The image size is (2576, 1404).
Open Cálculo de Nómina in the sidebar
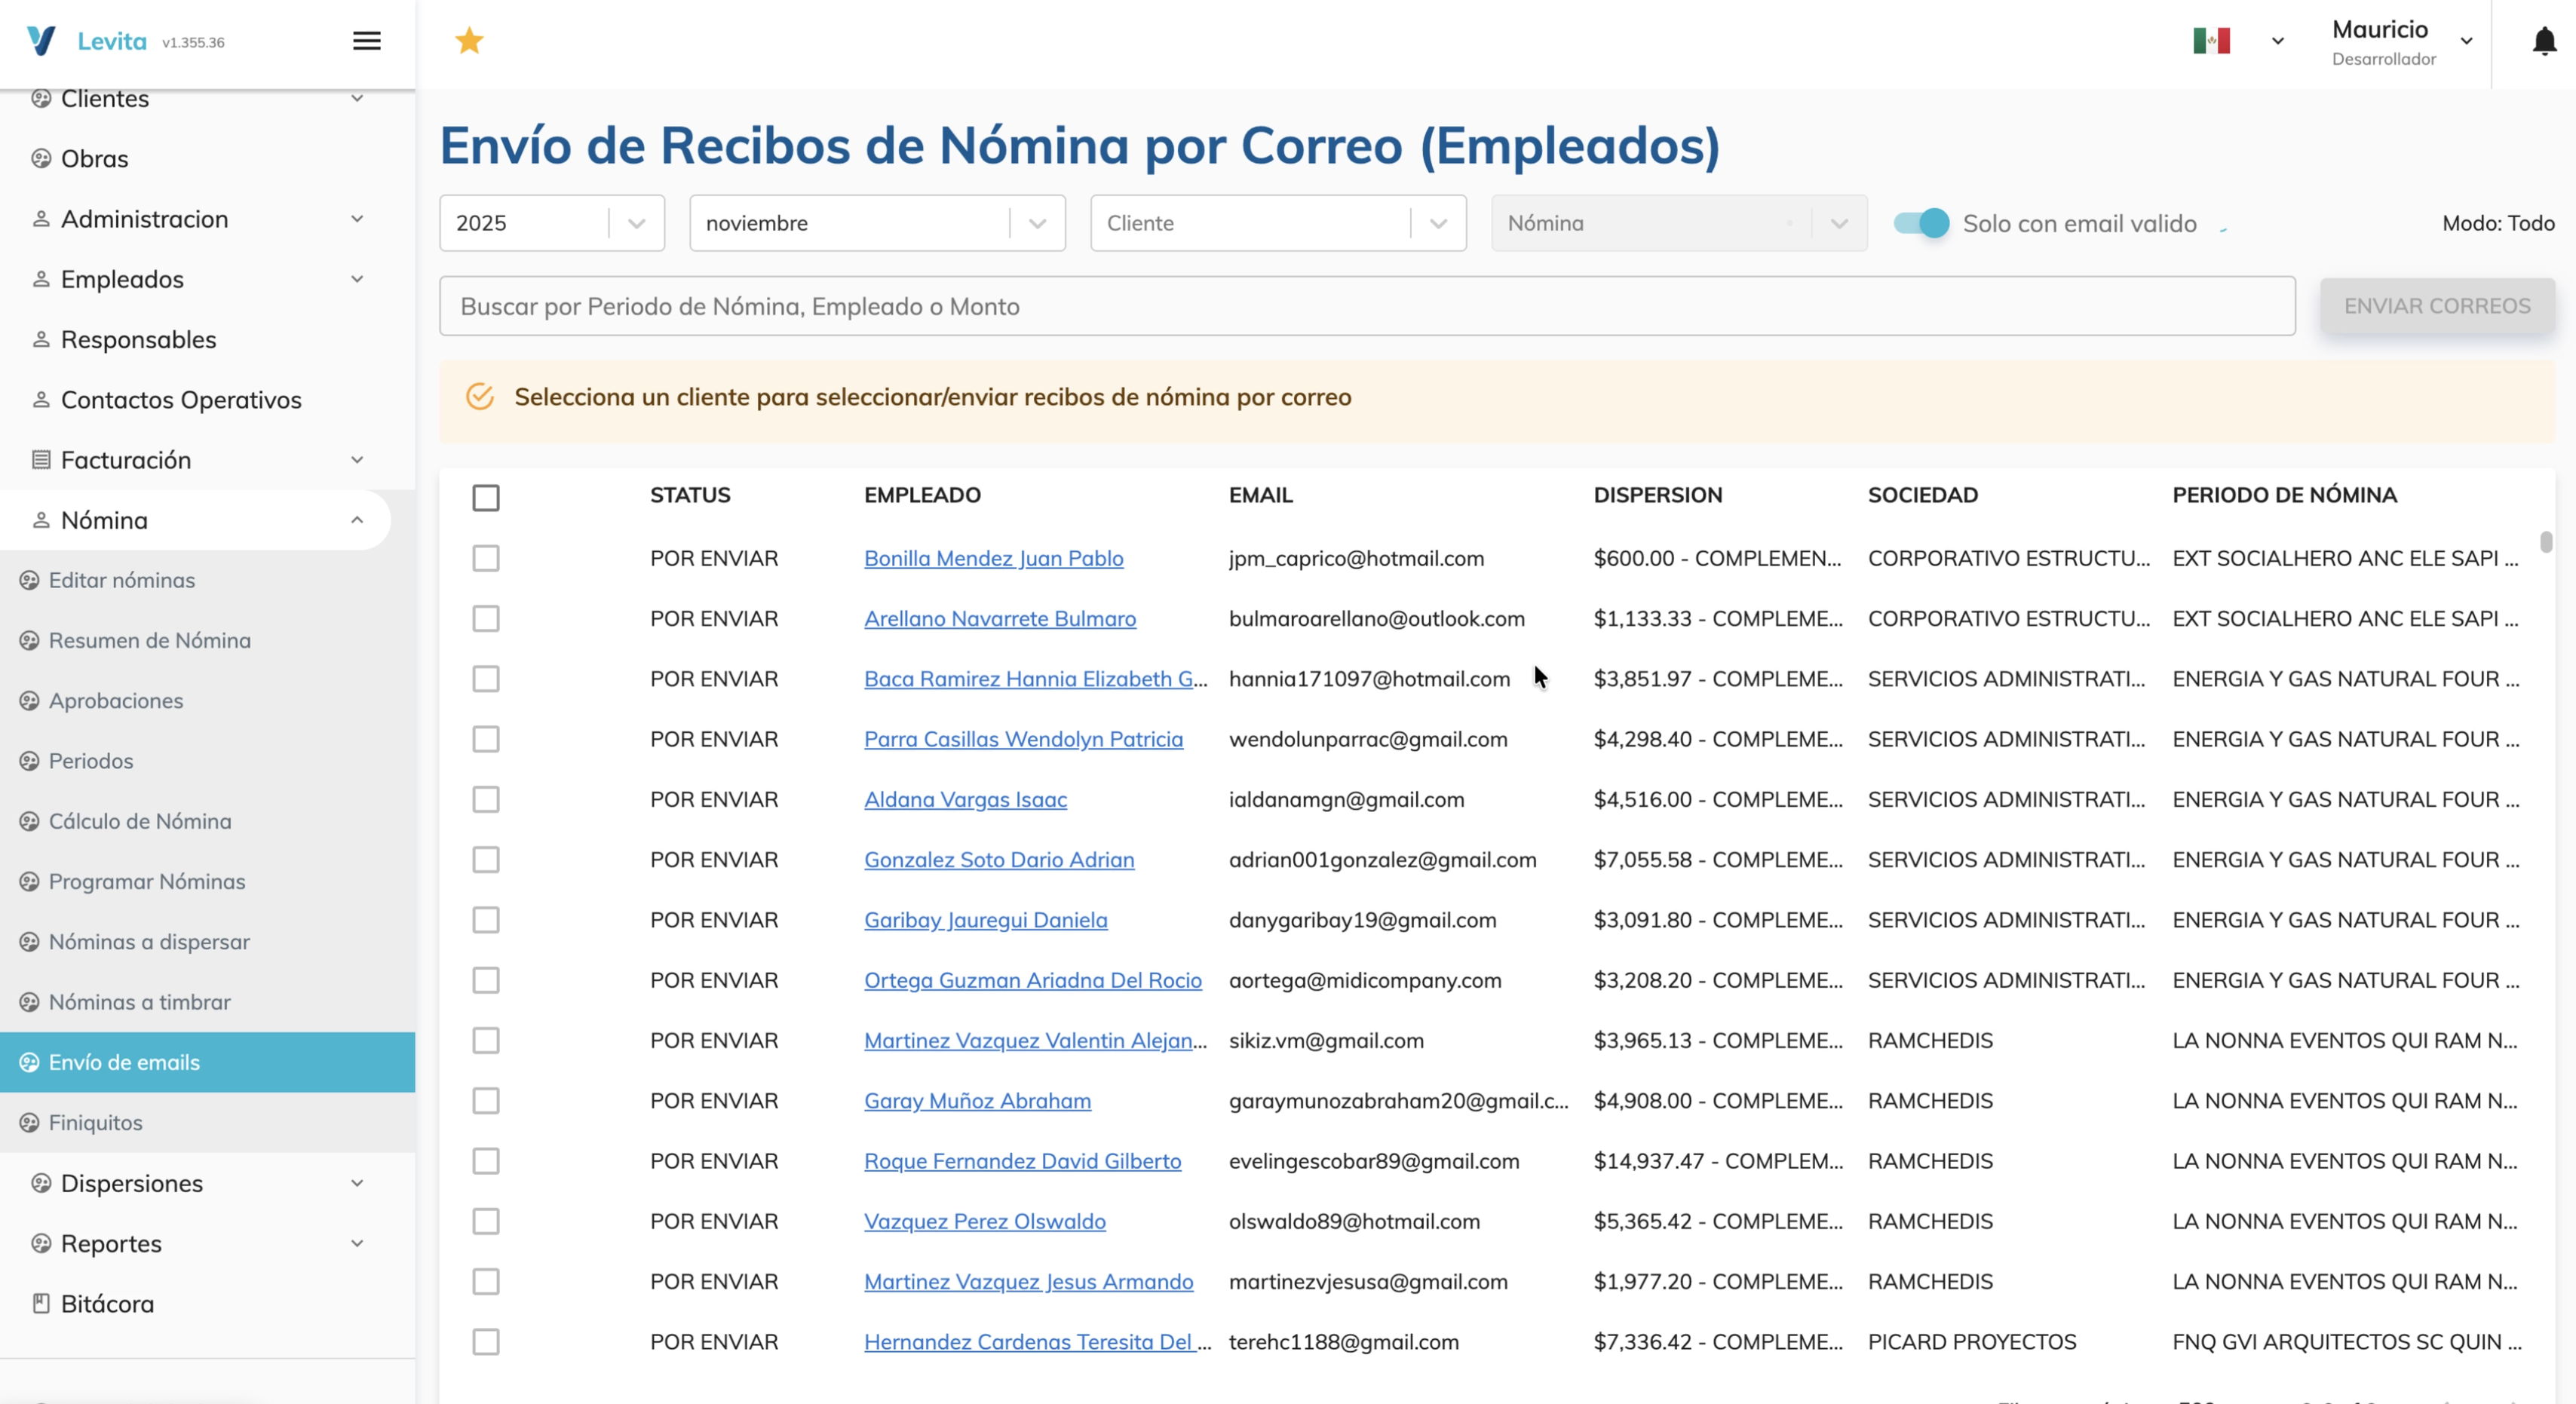29,821
